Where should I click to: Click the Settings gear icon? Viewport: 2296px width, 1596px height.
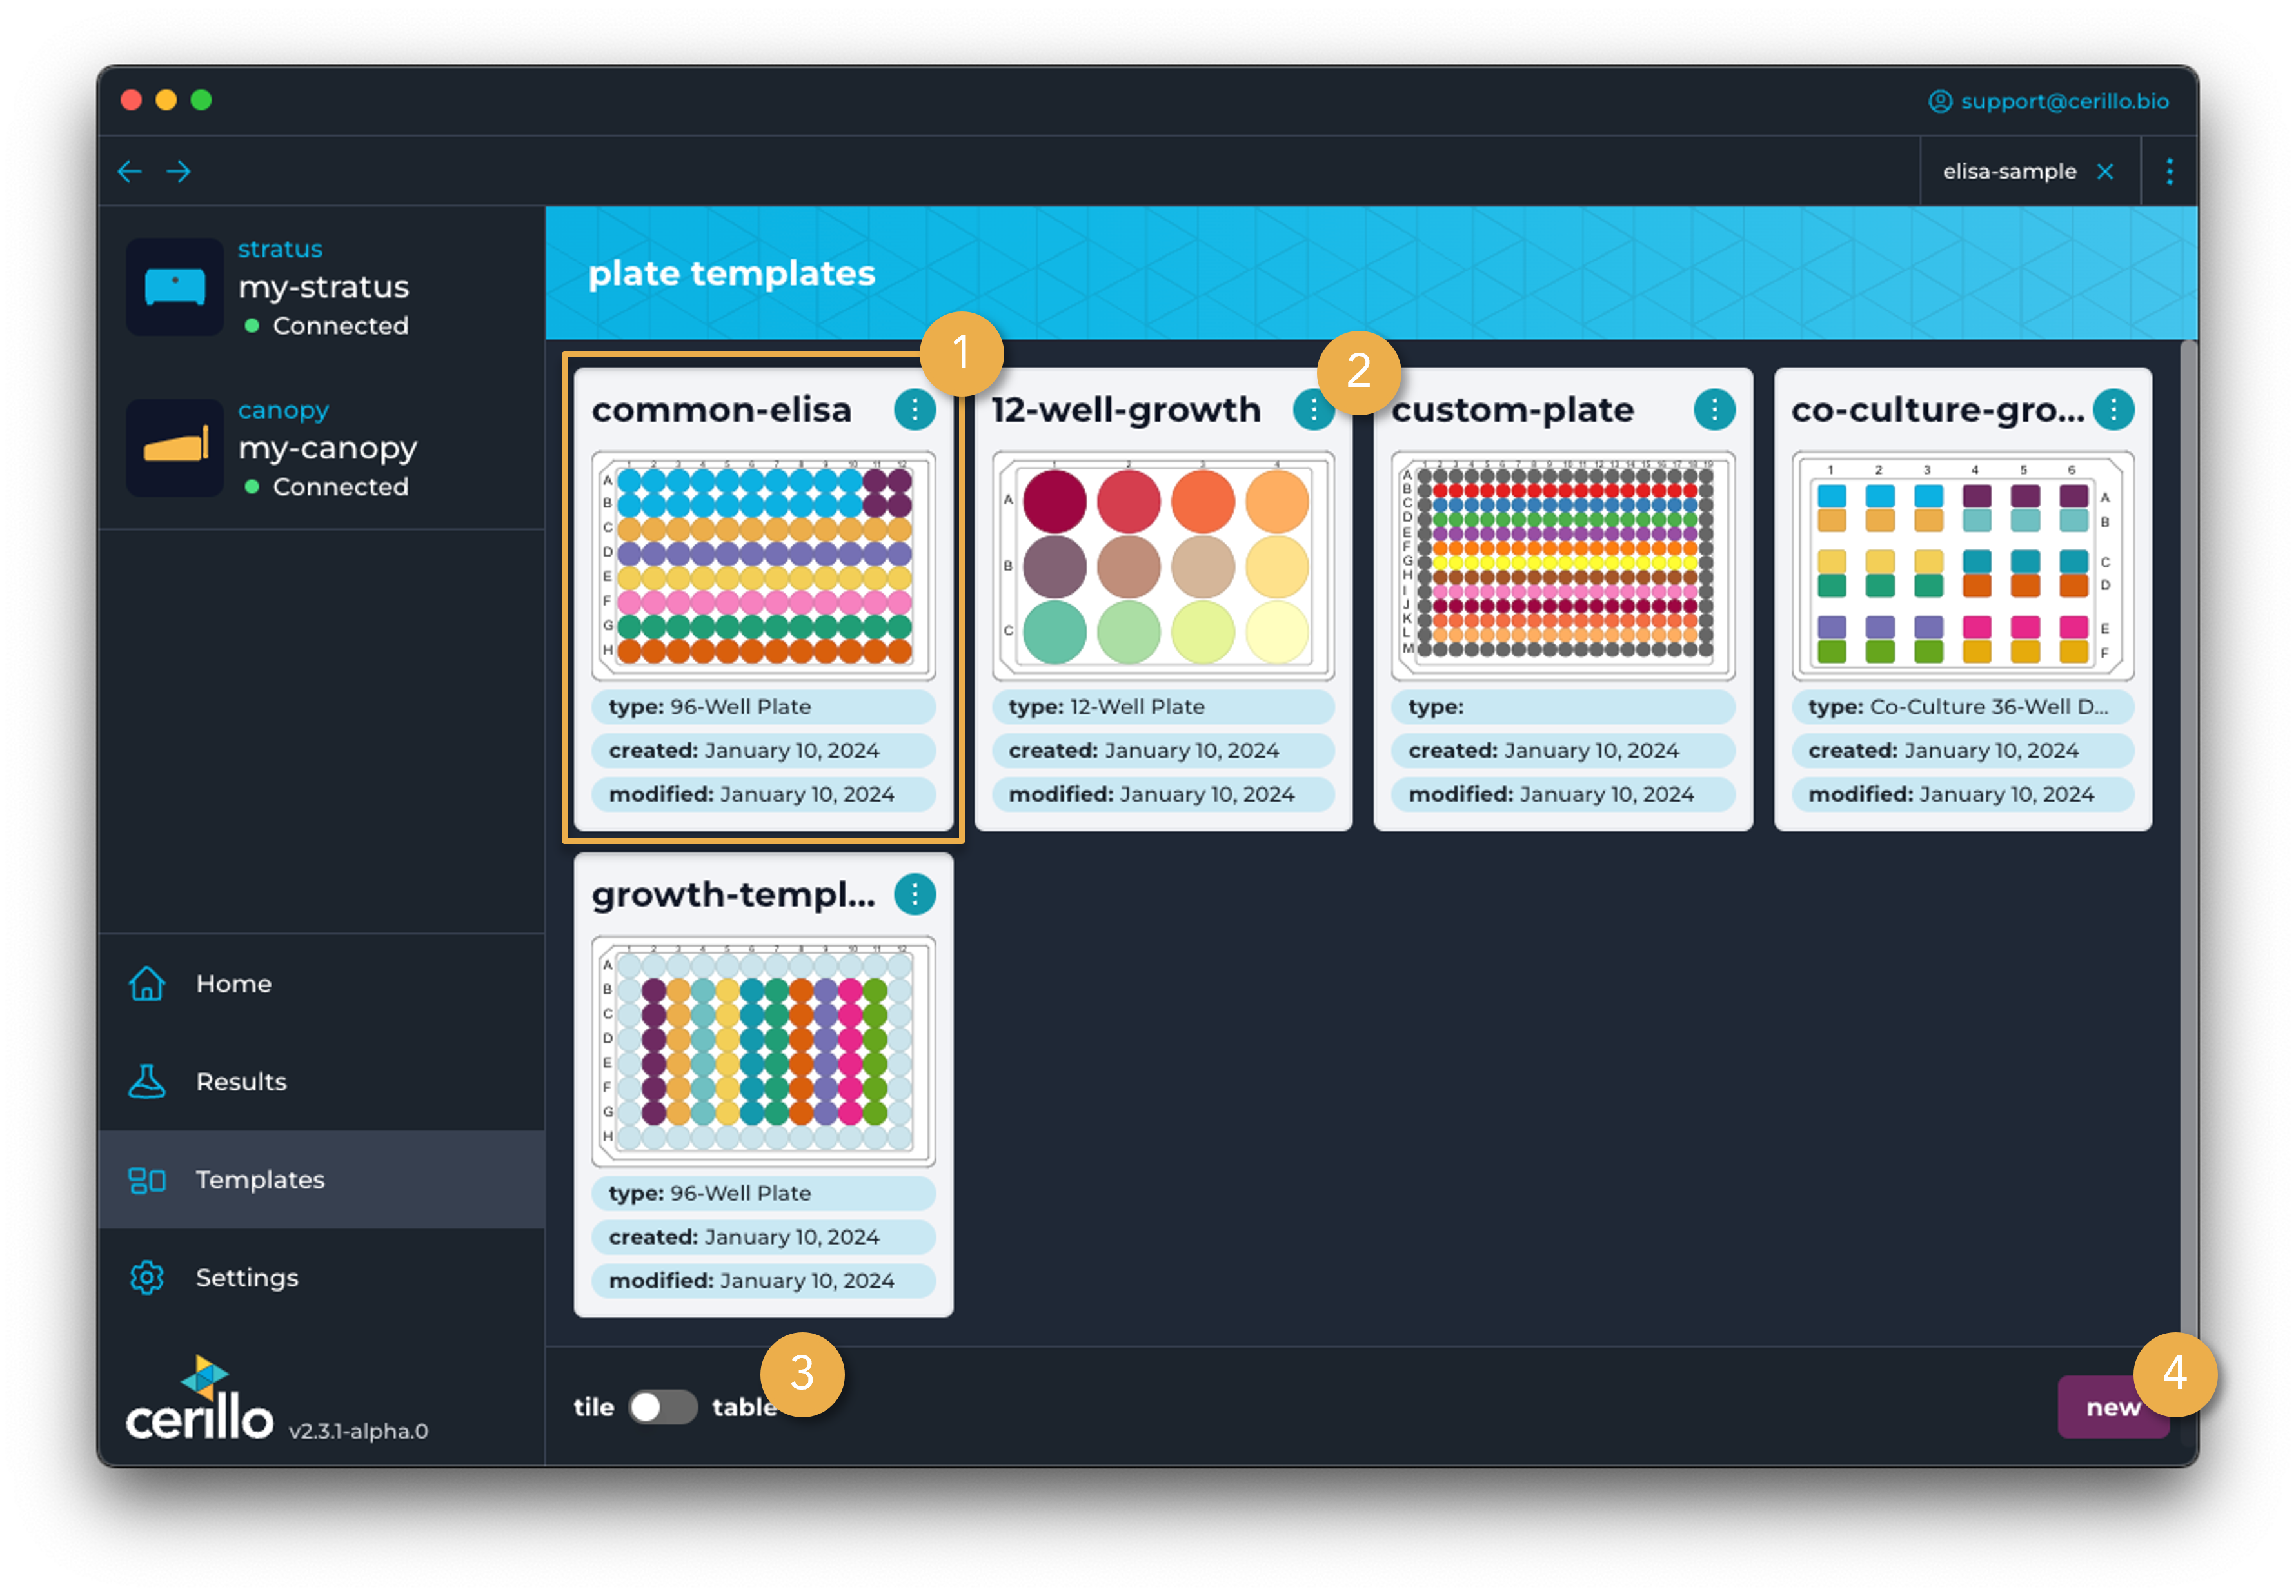147,1277
